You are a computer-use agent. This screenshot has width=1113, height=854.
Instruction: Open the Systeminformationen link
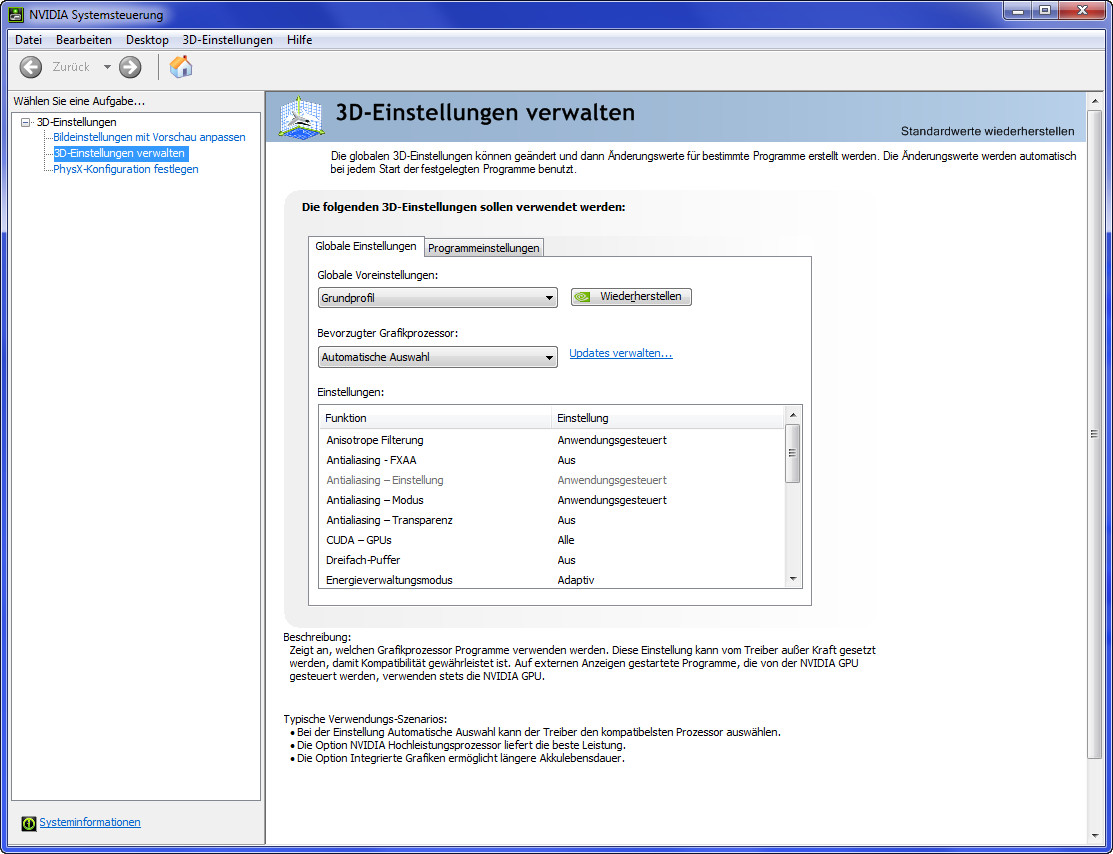tap(90, 822)
